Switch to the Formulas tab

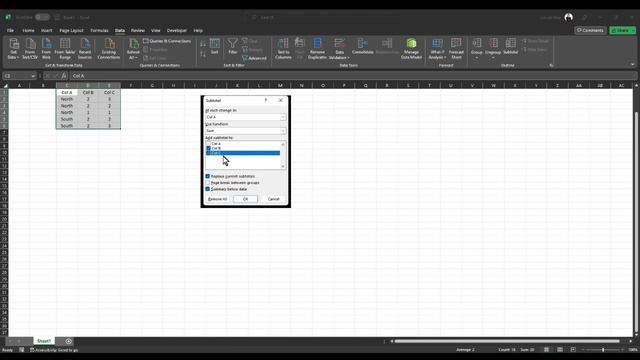(99, 31)
